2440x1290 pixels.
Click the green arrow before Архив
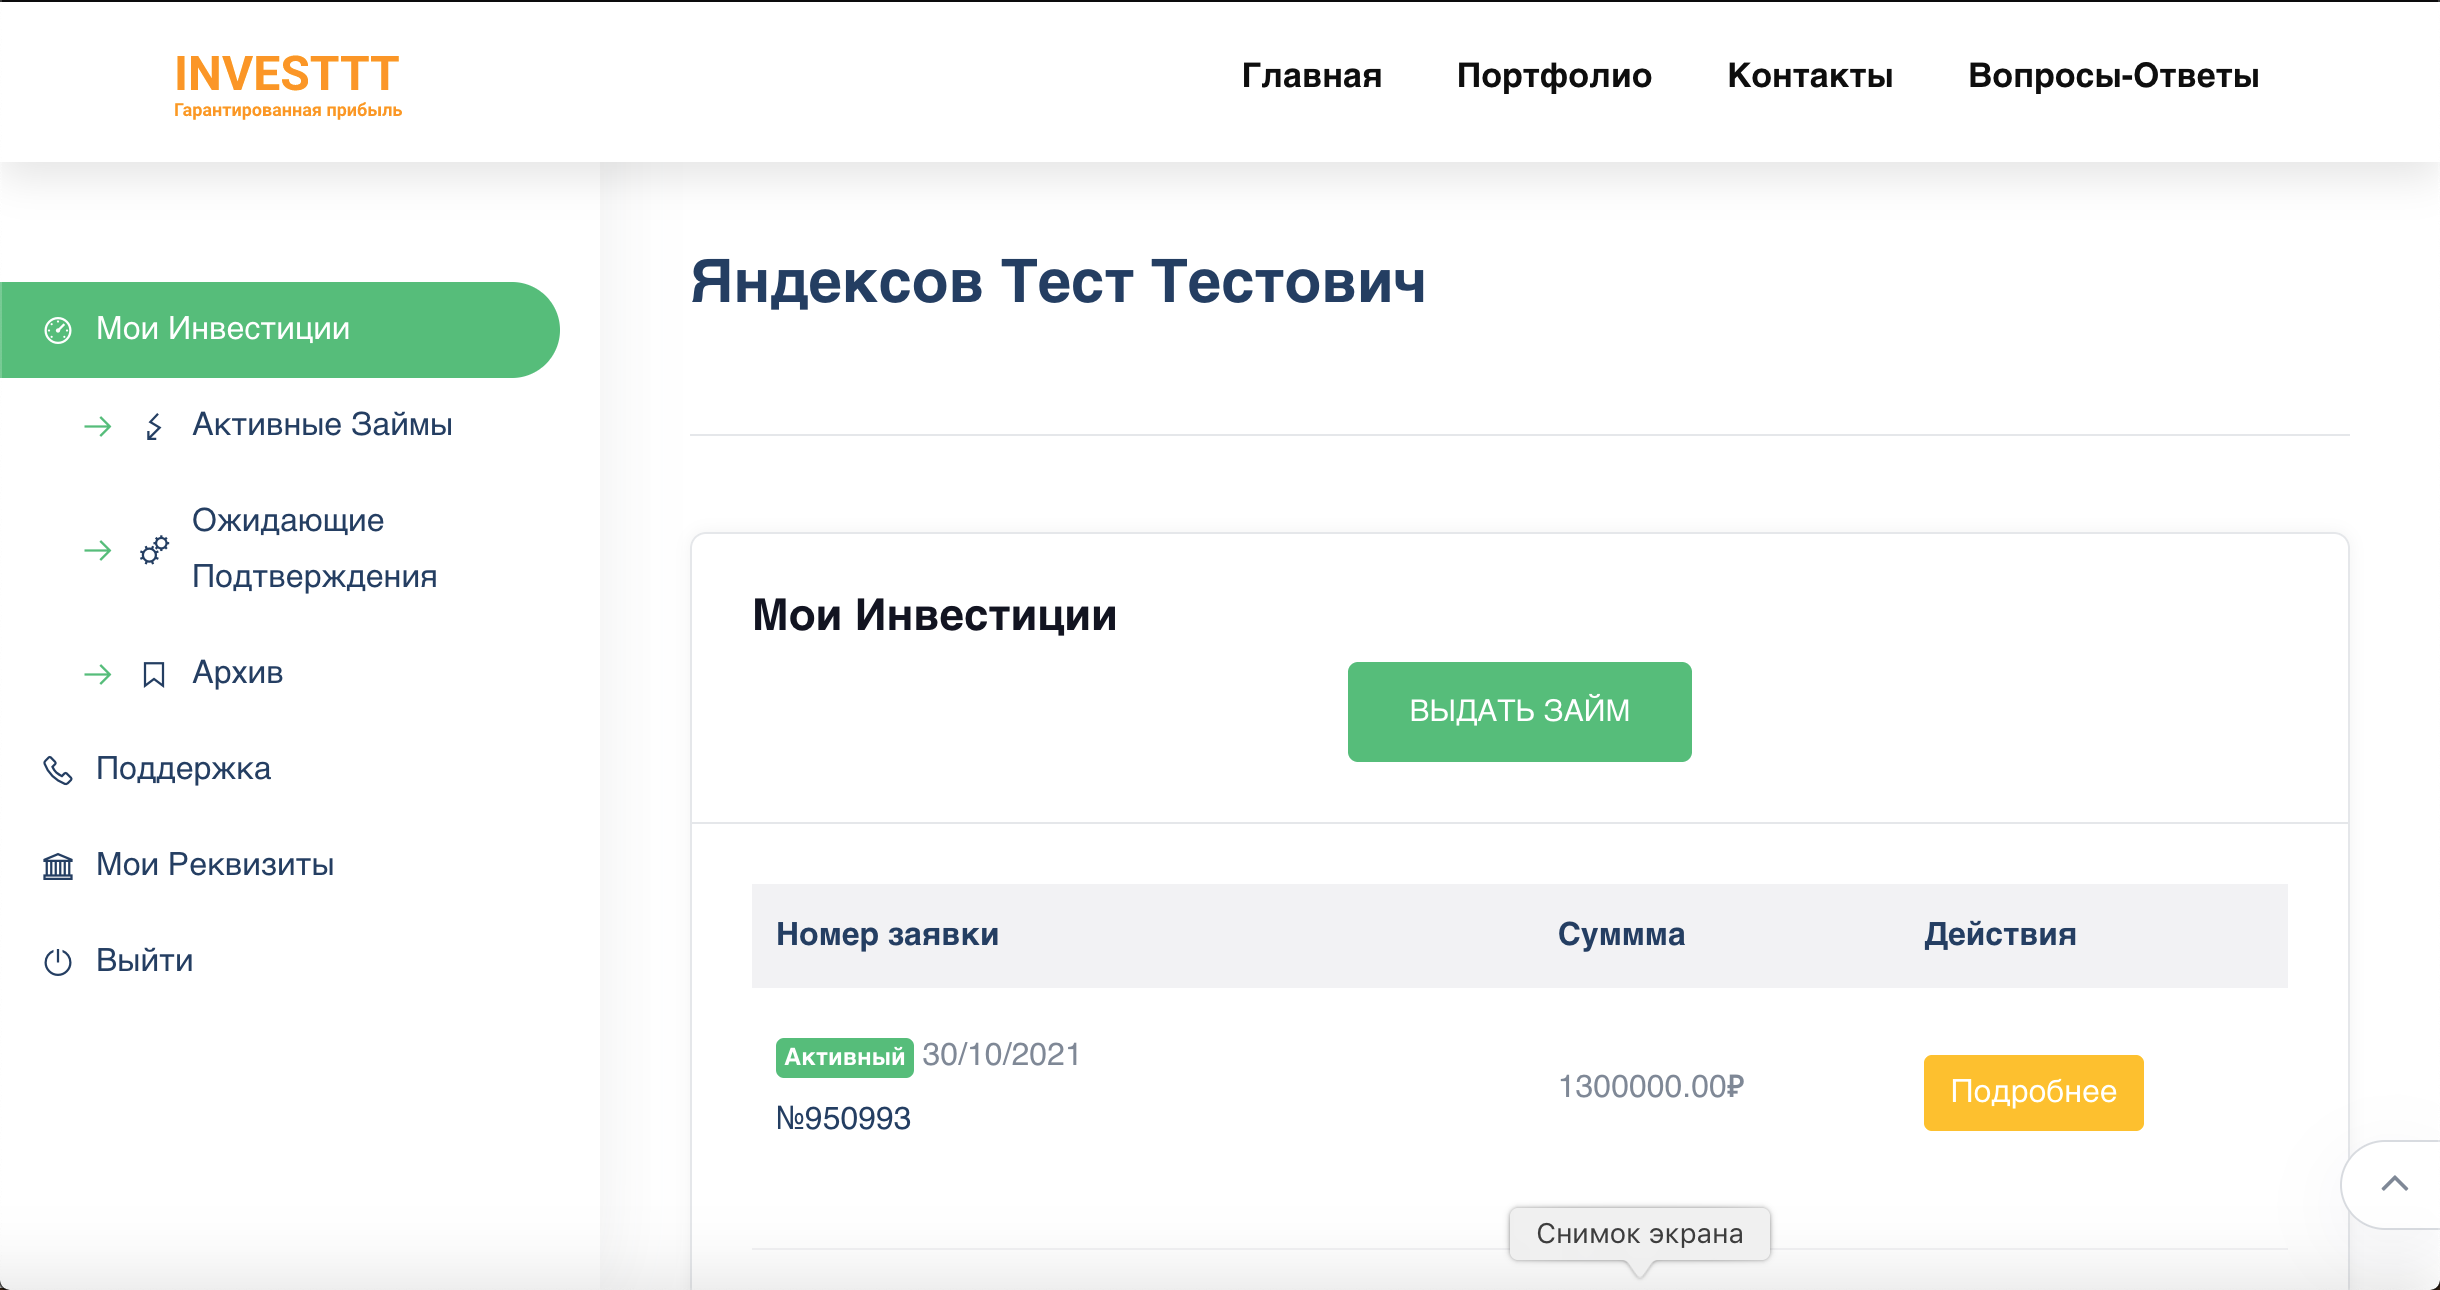[x=98, y=675]
